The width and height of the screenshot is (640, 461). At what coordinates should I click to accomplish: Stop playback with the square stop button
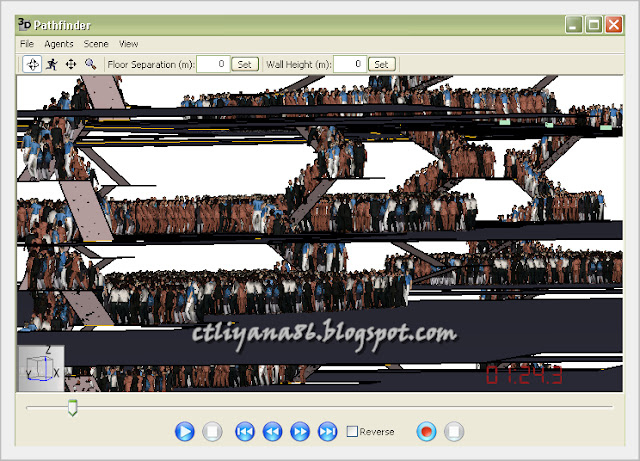pos(212,432)
